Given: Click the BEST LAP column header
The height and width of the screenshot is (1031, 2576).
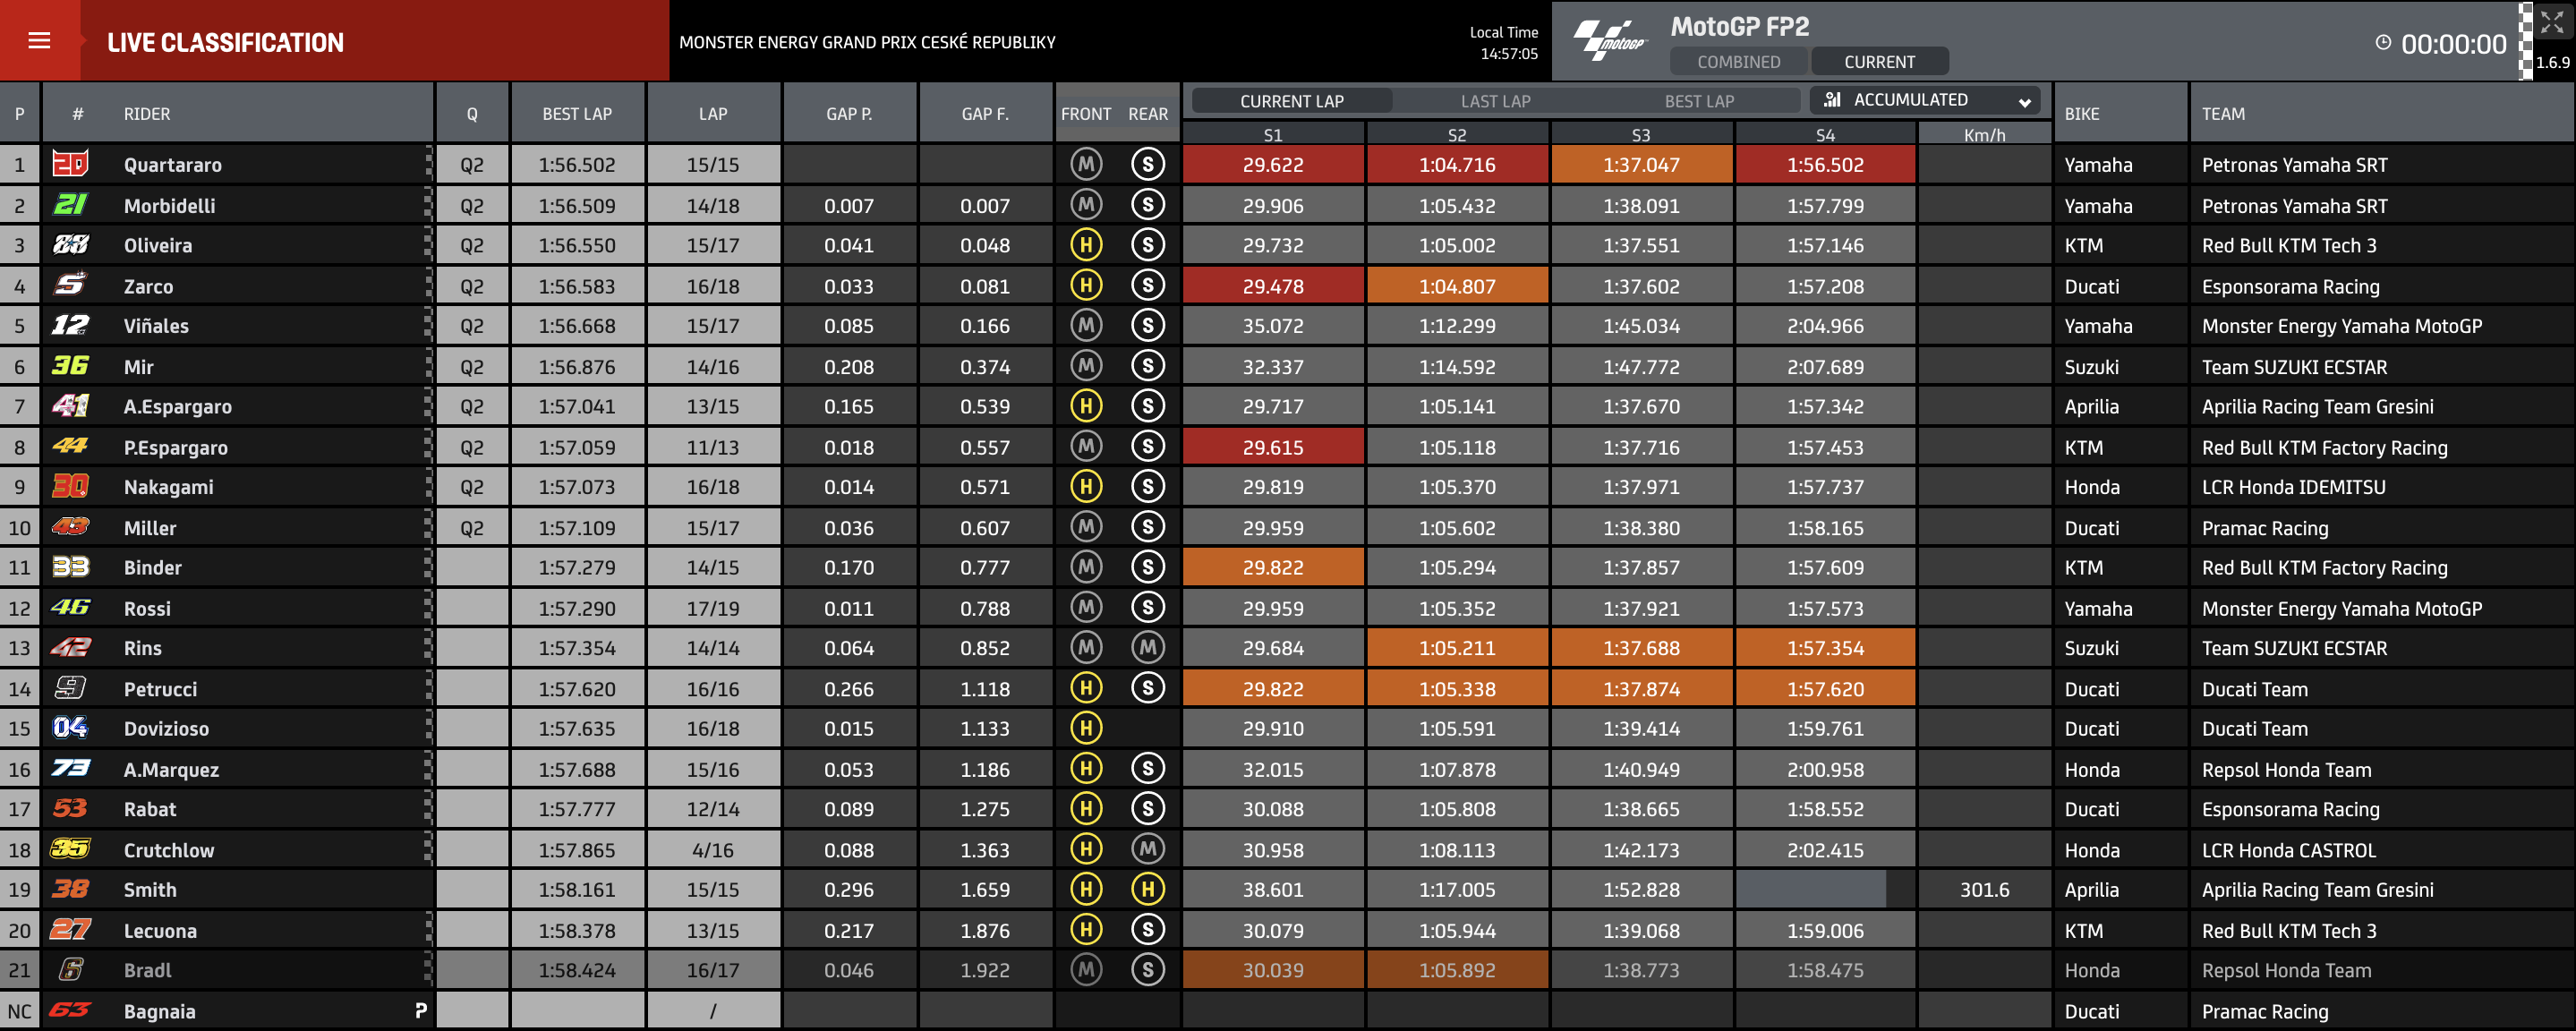Looking at the screenshot, I should pyautogui.click(x=577, y=114).
